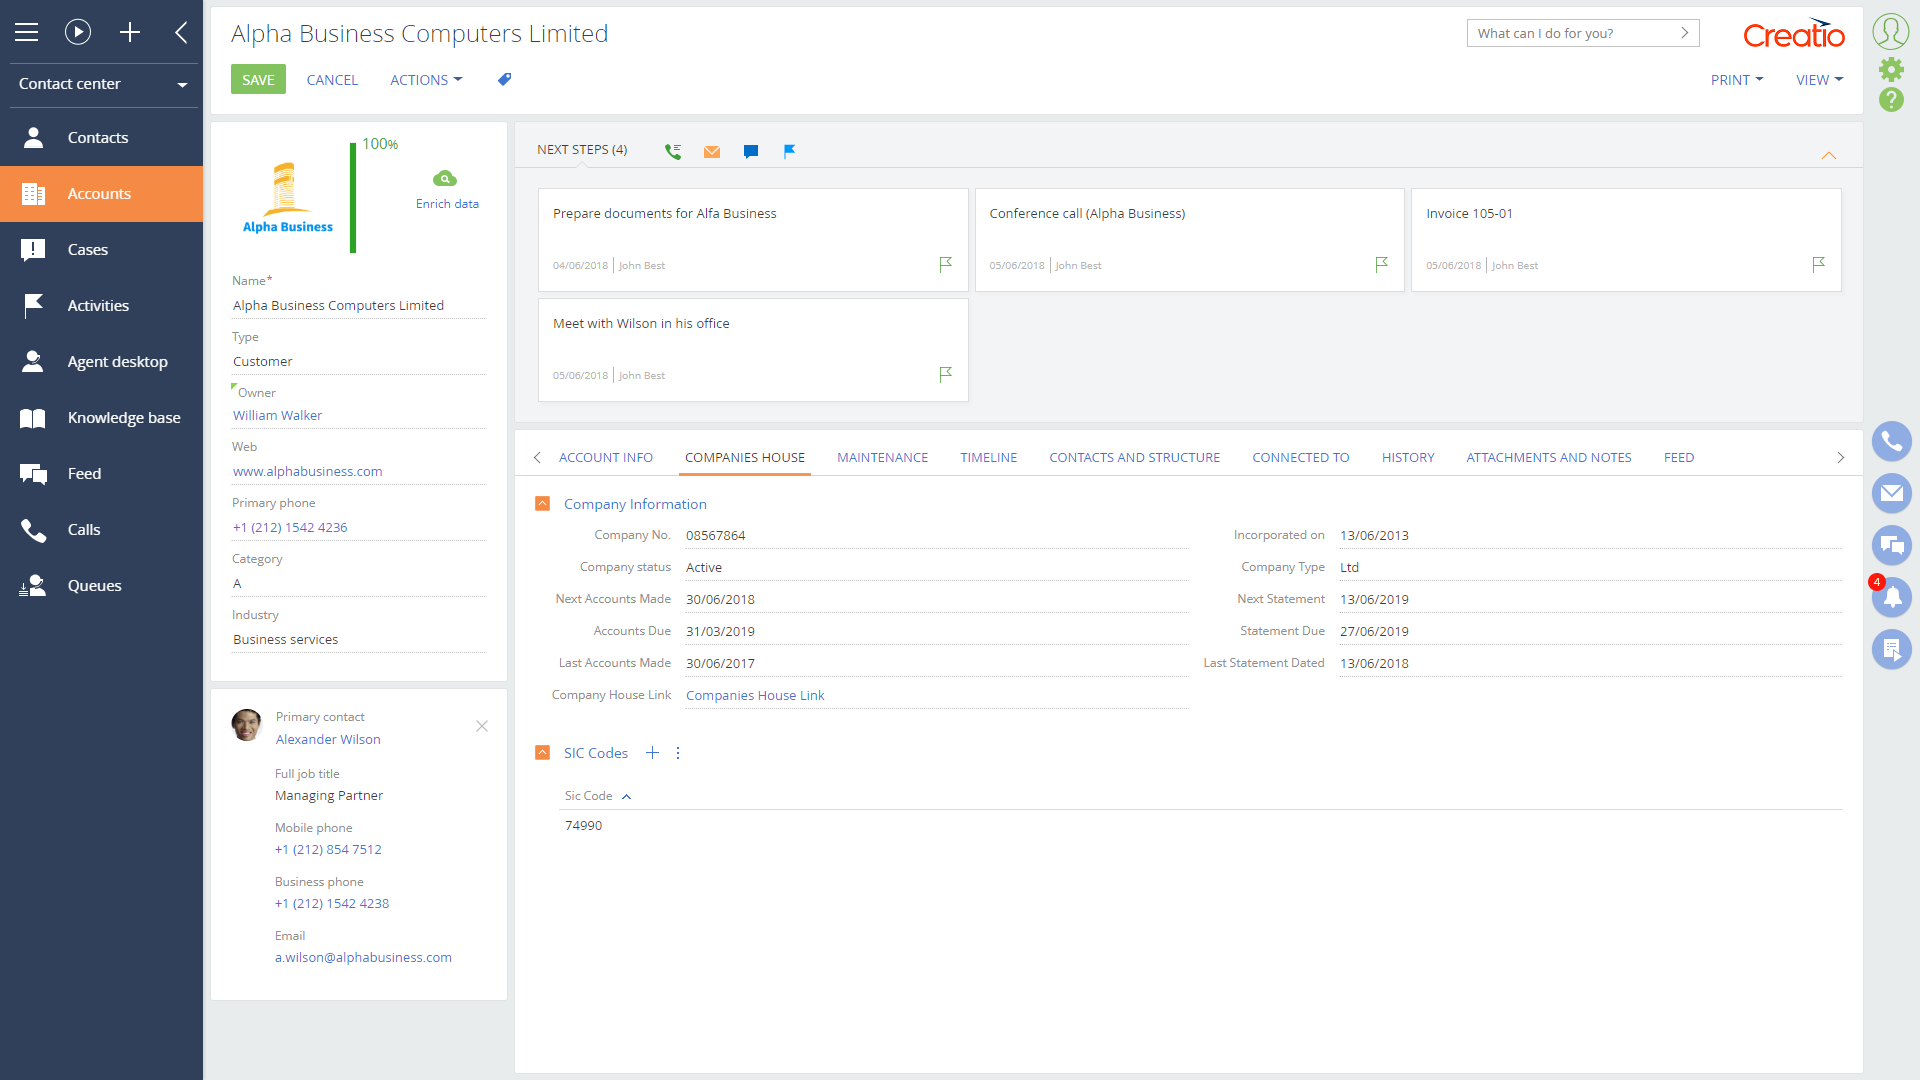Screen dimensions: 1920x1080
Task: Click the tag icon next to Actions
Action: [505, 79]
